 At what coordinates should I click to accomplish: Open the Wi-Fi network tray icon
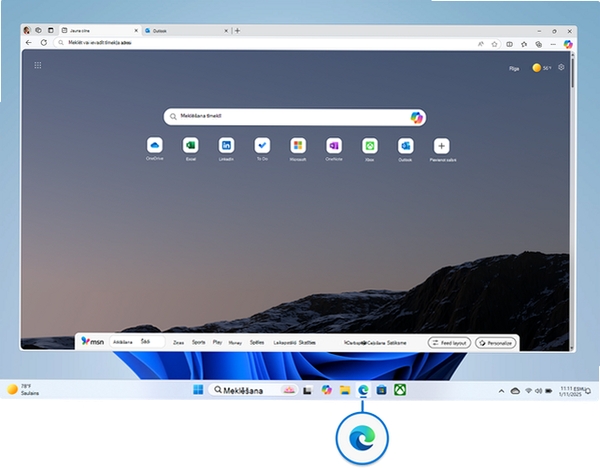click(x=528, y=391)
